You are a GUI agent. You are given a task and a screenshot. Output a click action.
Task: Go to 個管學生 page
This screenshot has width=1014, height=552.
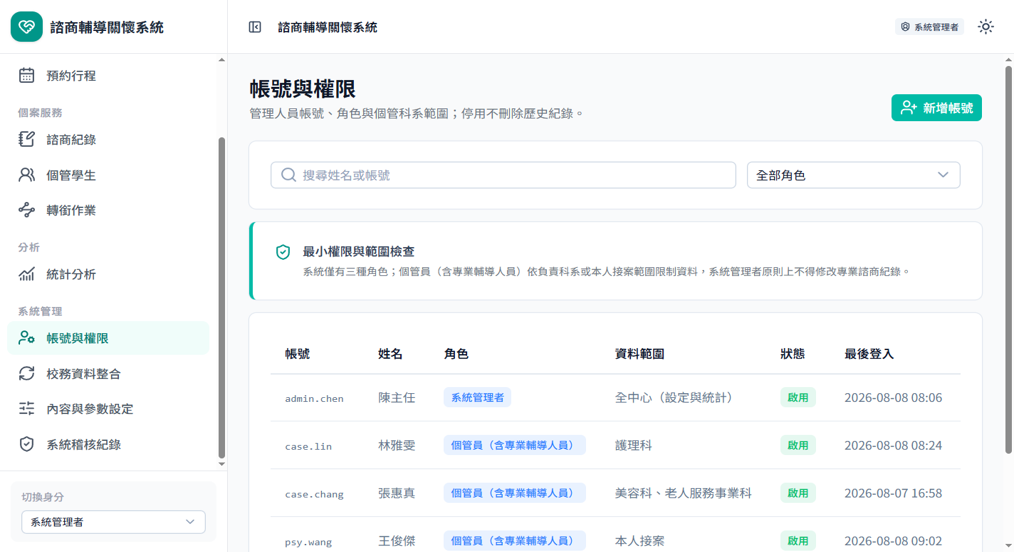pyautogui.click(x=108, y=175)
